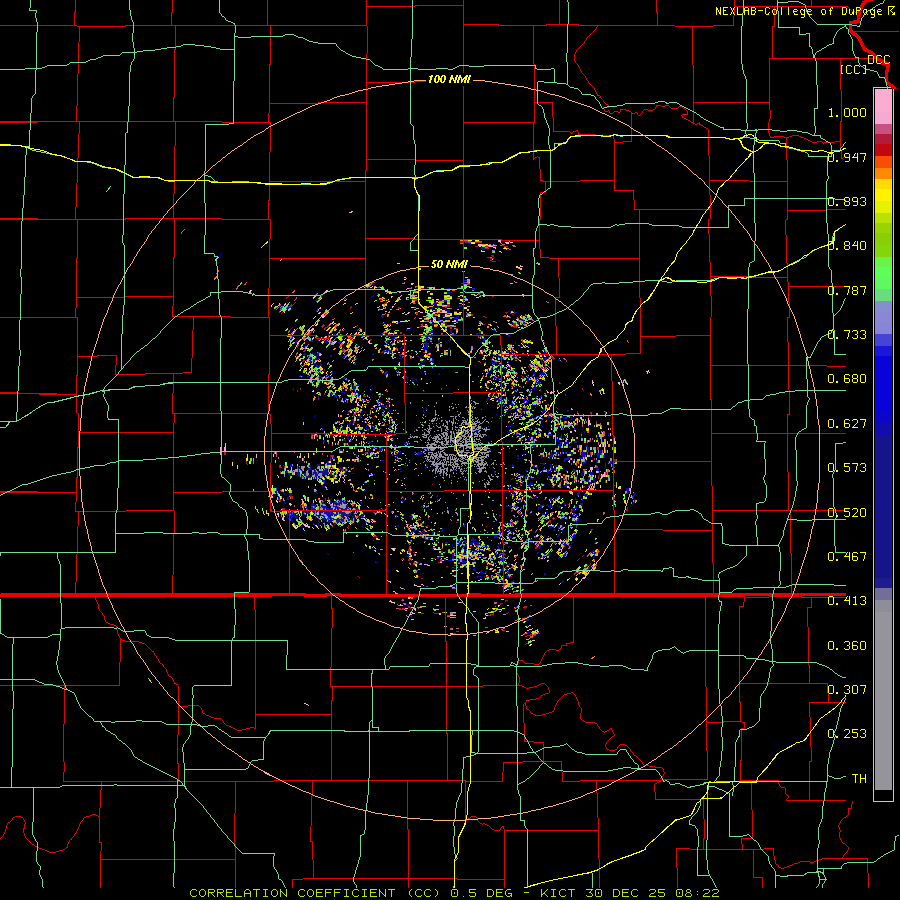The image size is (900, 900).
Task: Click the 100 NMI range ring label
Action: pyautogui.click(x=449, y=79)
